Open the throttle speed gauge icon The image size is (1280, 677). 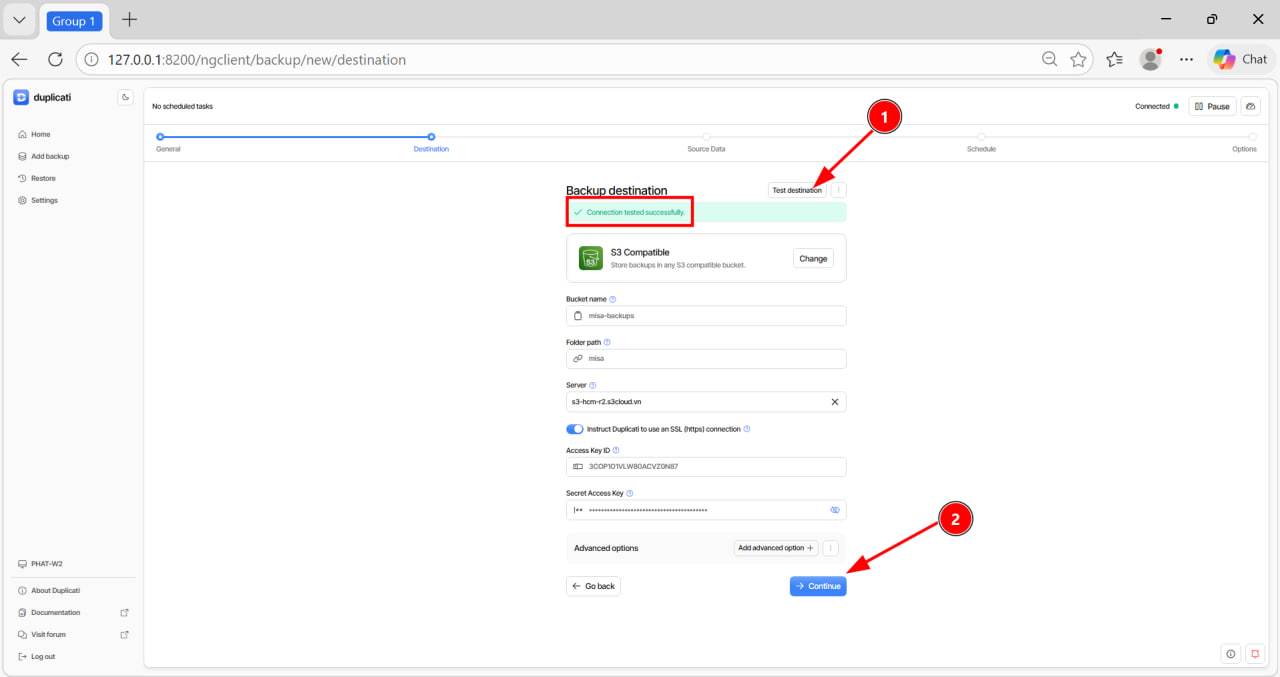point(1250,106)
